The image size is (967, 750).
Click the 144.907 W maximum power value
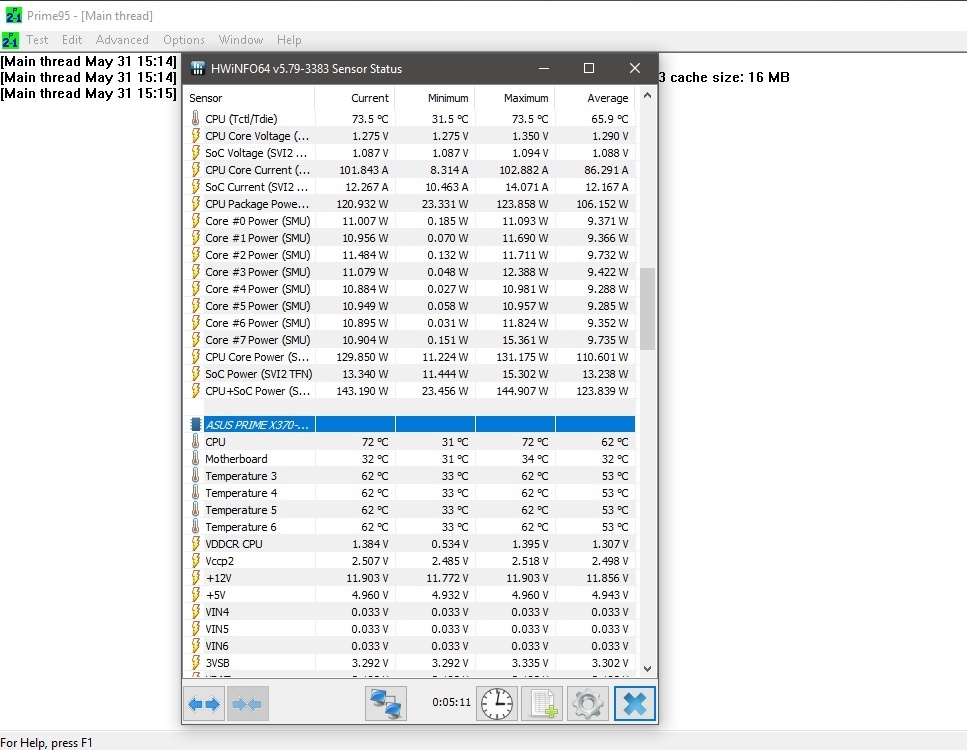[522, 391]
